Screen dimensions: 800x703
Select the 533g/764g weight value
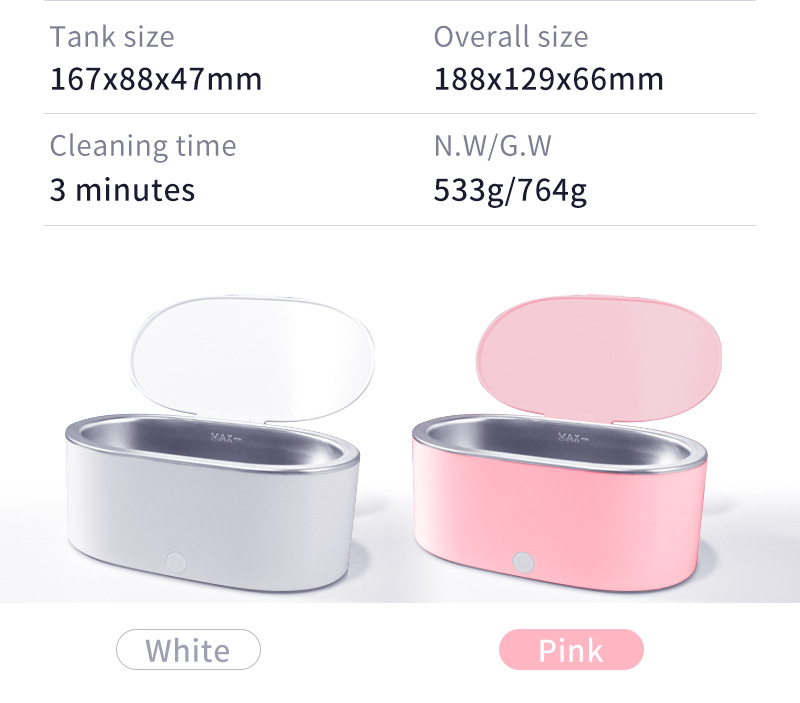pyautogui.click(x=510, y=191)
